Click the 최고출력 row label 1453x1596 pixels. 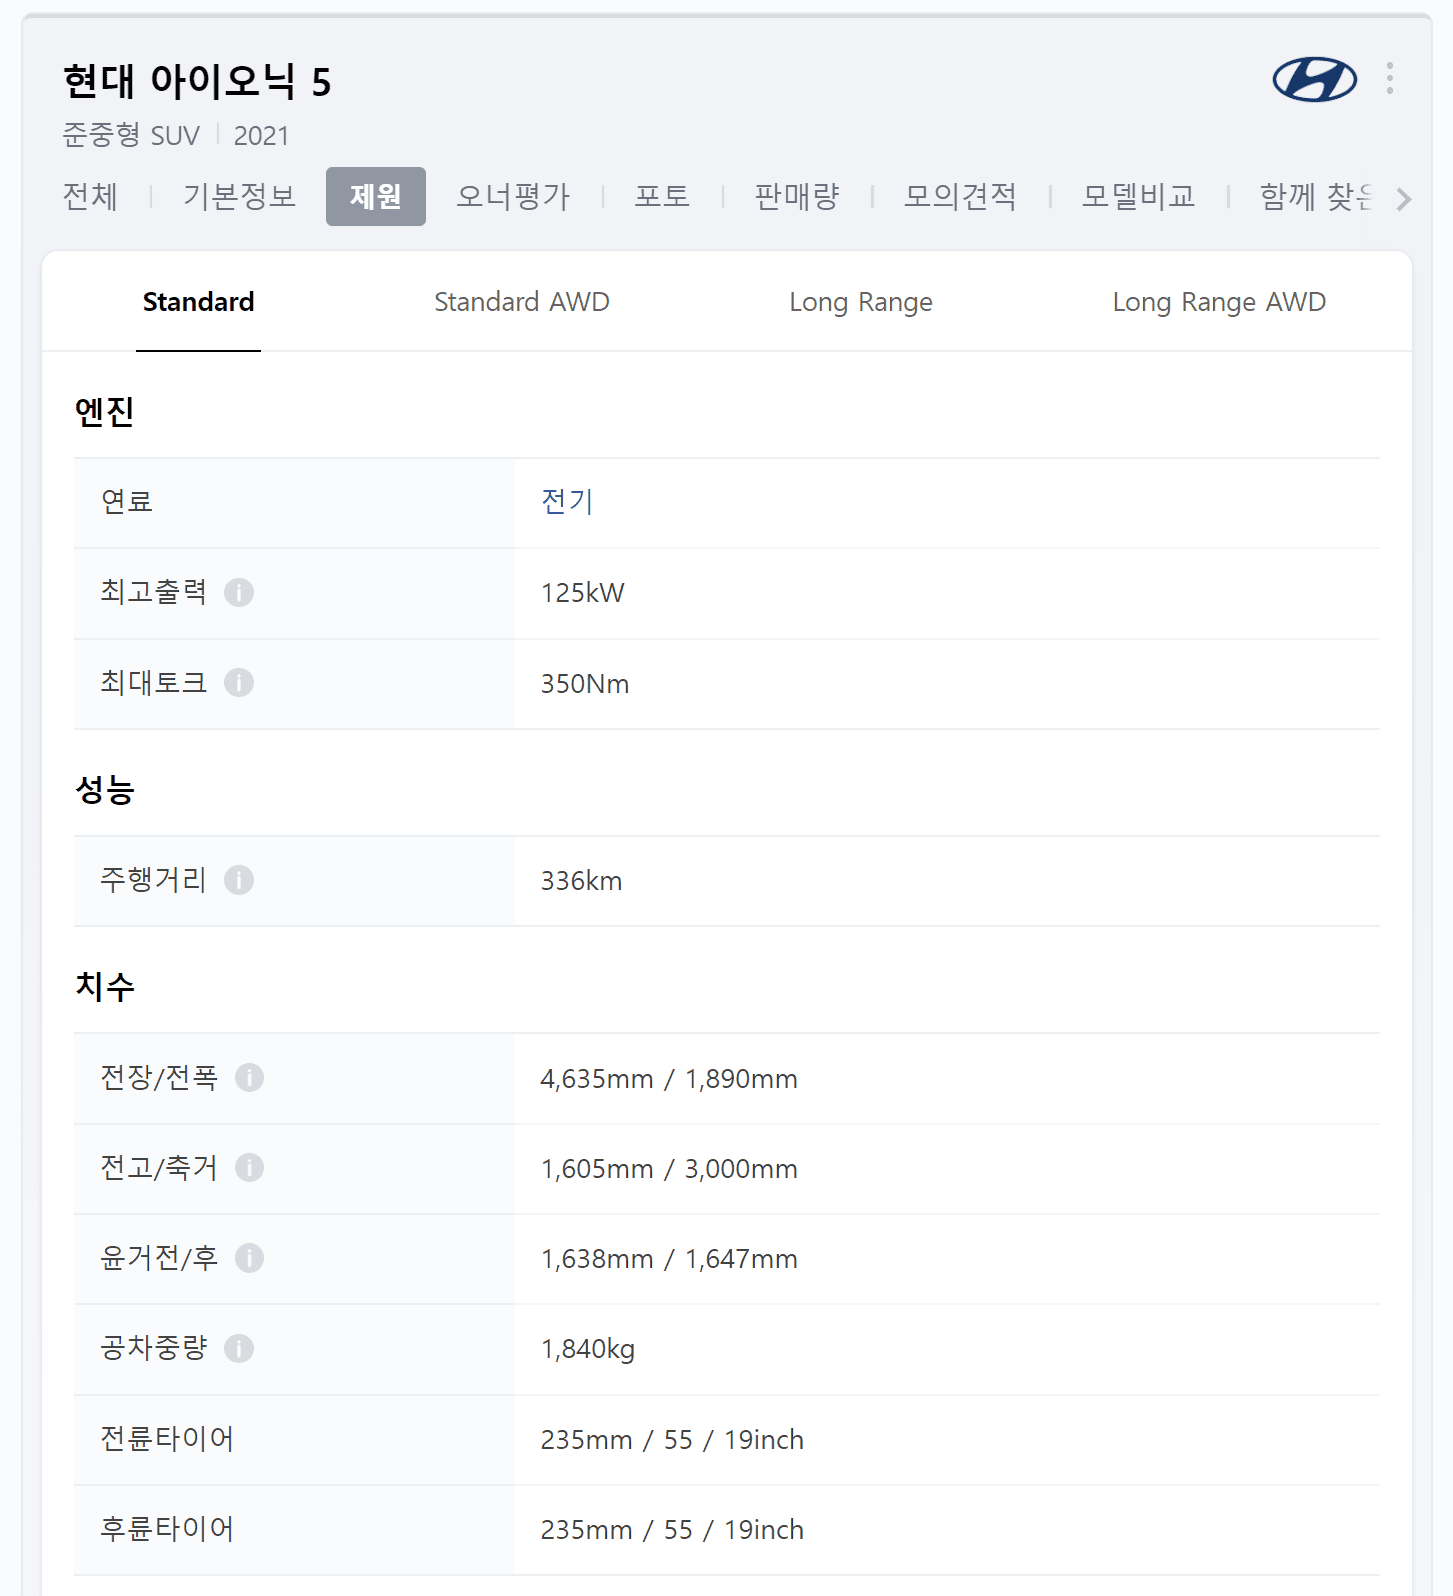click(154, 592)
